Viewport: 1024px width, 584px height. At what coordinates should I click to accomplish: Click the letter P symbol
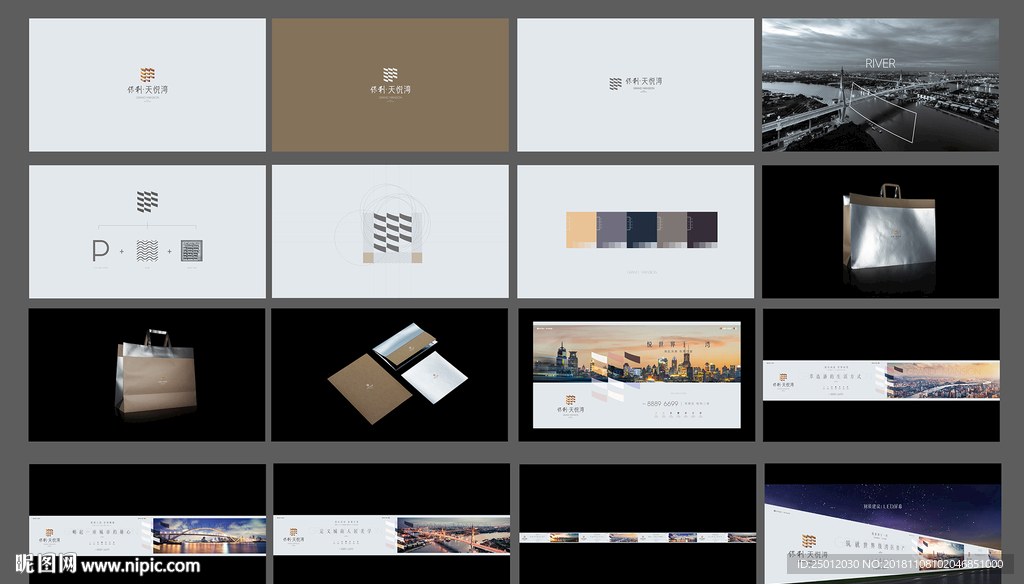tap(100, 250)
